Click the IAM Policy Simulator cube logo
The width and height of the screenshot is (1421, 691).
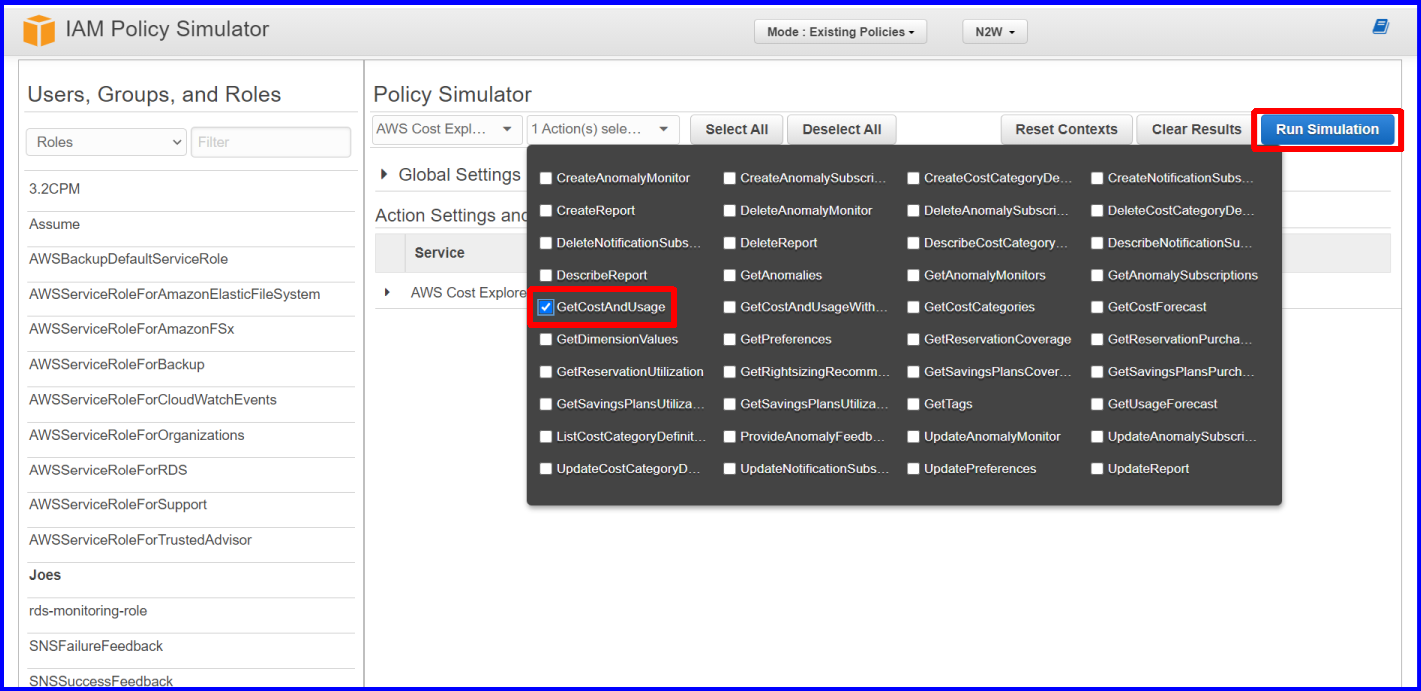coord(39,30)
